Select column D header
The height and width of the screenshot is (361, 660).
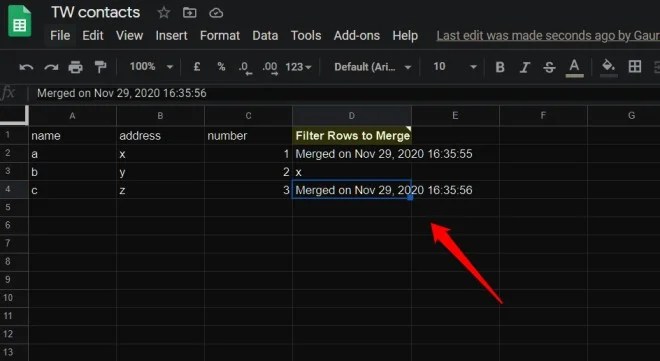point(352,116)
